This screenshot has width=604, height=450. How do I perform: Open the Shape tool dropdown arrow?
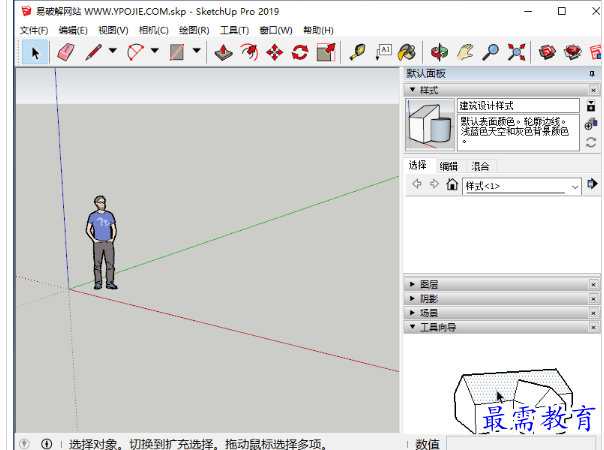[197, 50]
